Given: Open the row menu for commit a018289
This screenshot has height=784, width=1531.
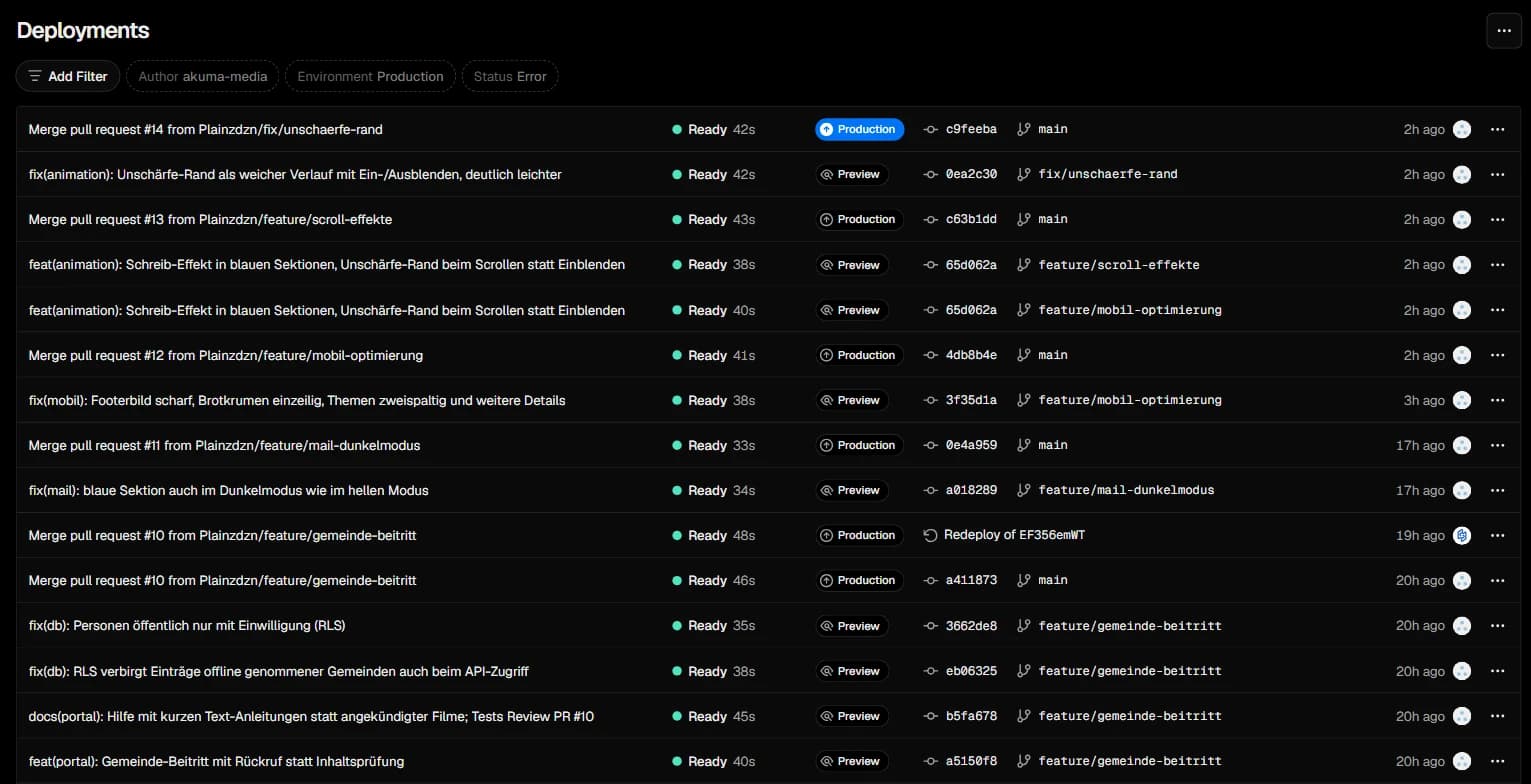Looking at the screenshot, I should (1497, 490).
